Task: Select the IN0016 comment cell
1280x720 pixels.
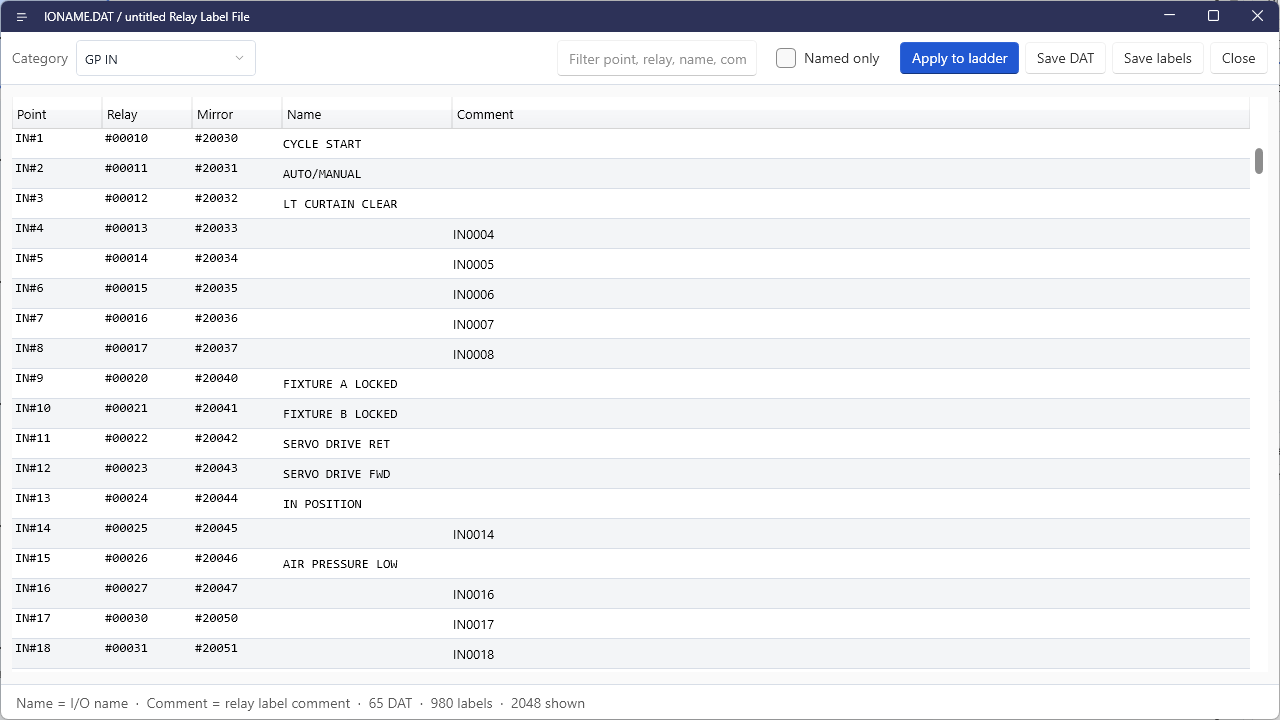Action: coord(850,594)
